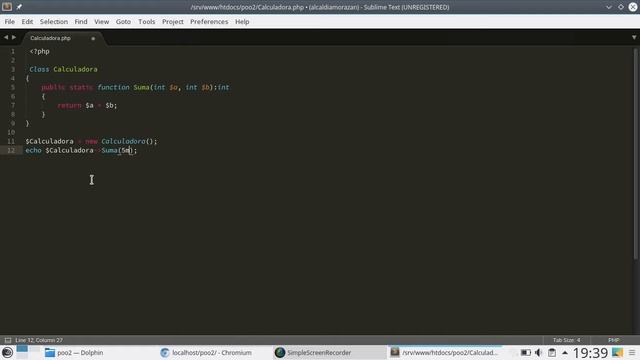This screenshot has width=640, height=360.
Task: Open the Project menu
Action: 173,22
